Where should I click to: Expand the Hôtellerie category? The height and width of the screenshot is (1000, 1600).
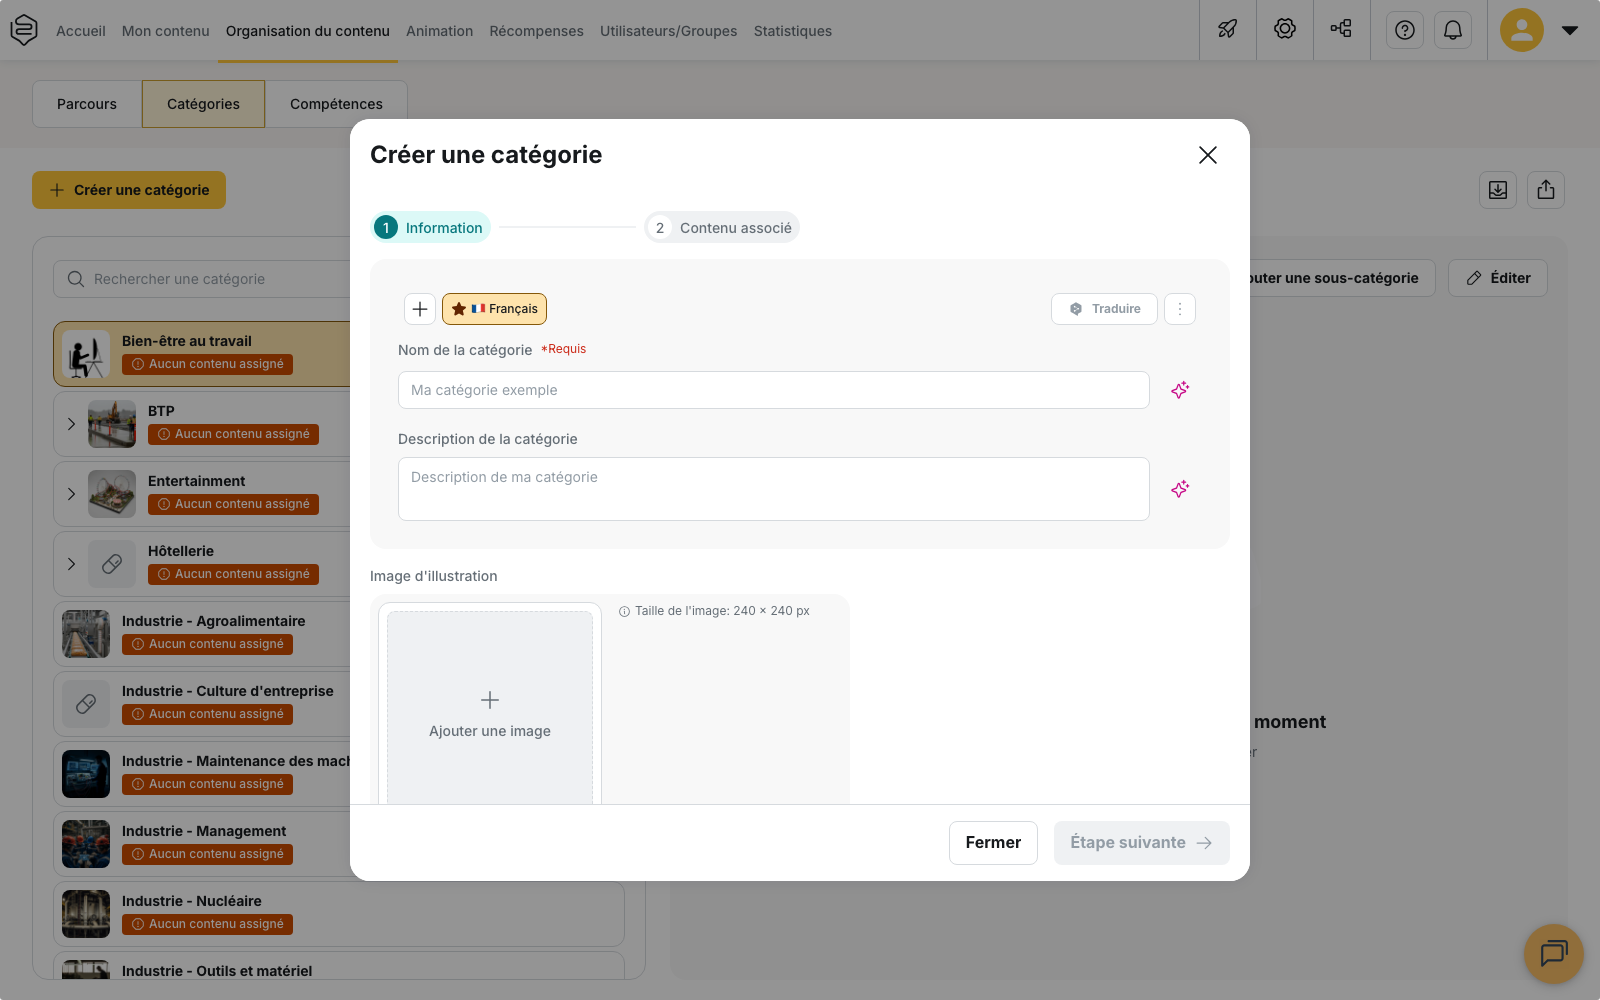tap(71, 564)
